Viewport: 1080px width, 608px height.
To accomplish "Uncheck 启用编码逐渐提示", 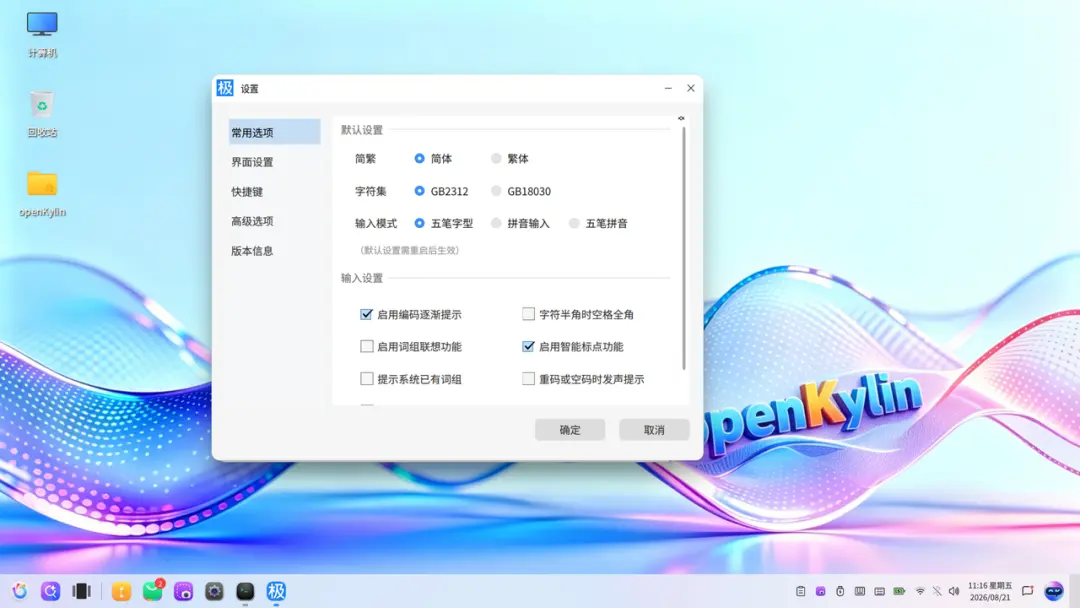I will (366, 314).
